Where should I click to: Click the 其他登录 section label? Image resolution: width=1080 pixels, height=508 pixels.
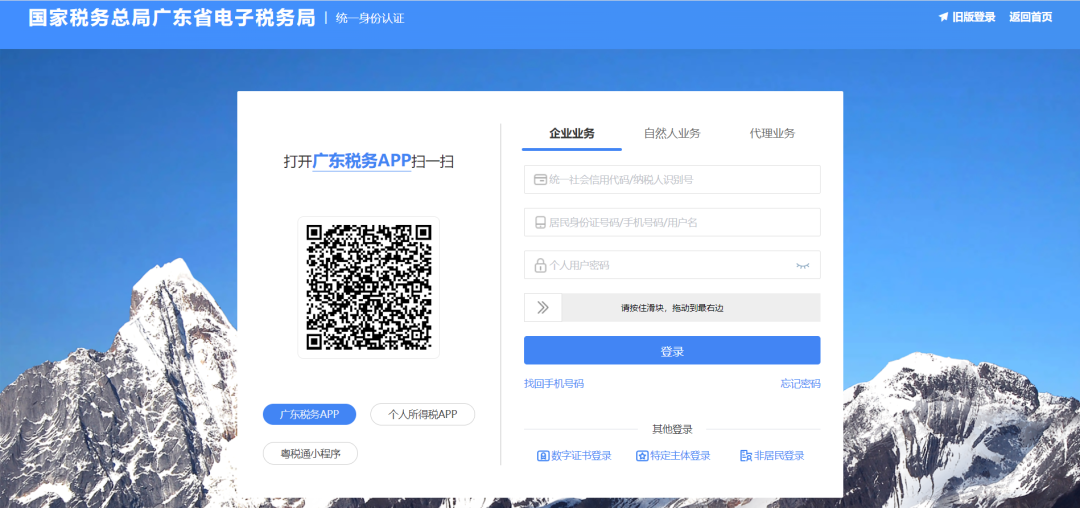(672, 430)
